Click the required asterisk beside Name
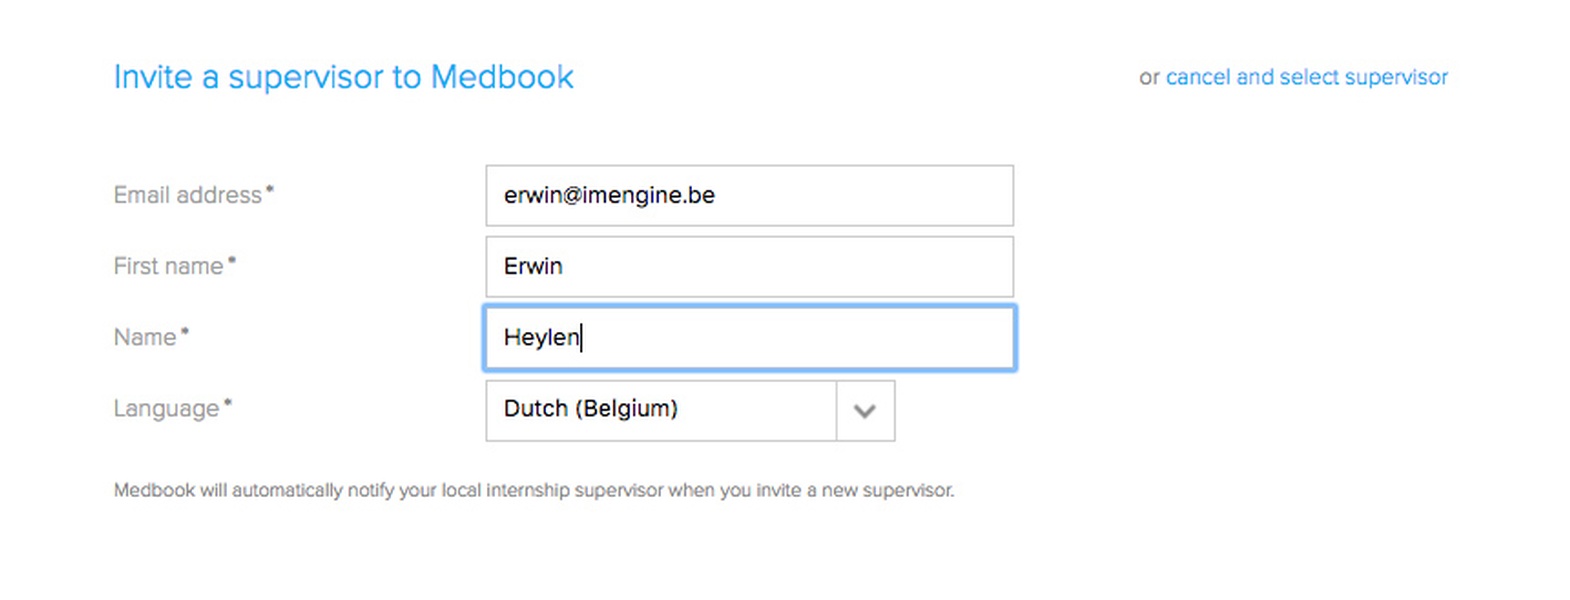Screen dimensions: 1570x600 click(185, 331)
